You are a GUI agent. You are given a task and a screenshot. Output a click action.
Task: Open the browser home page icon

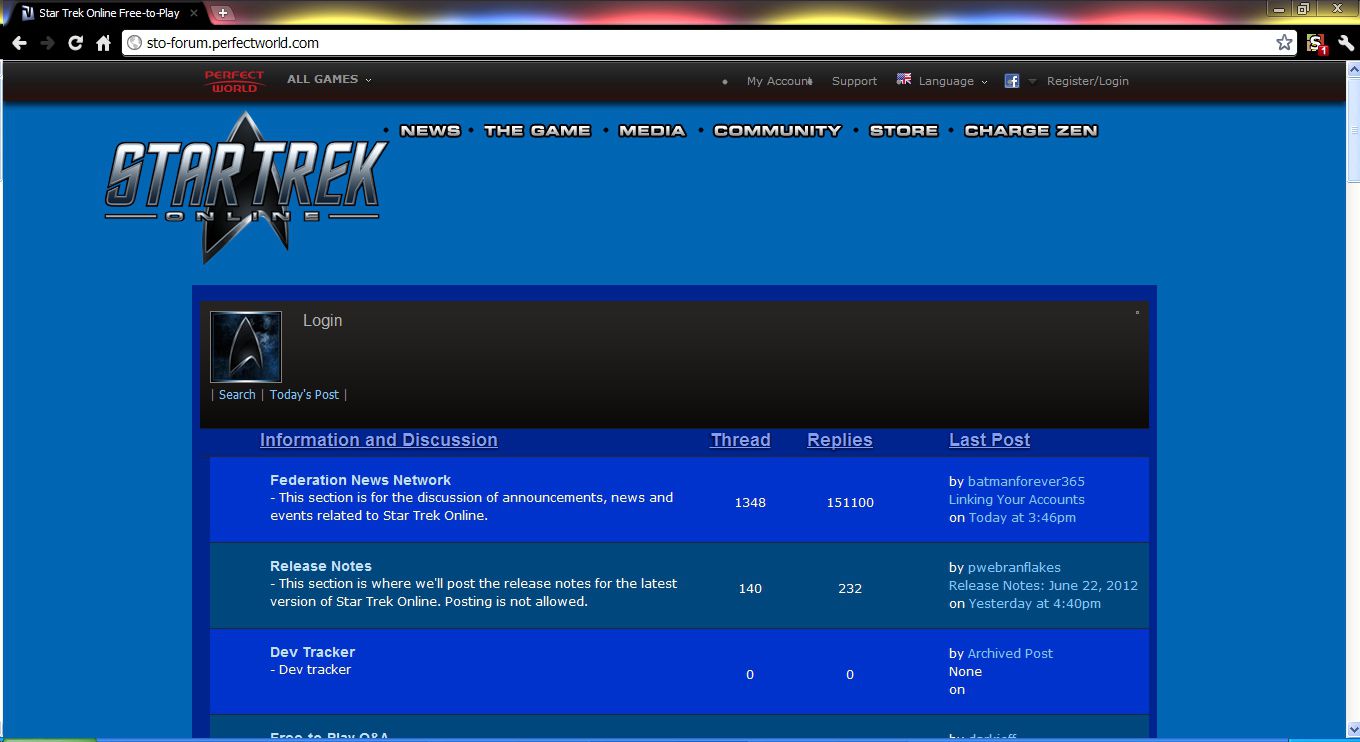(103, 43)
